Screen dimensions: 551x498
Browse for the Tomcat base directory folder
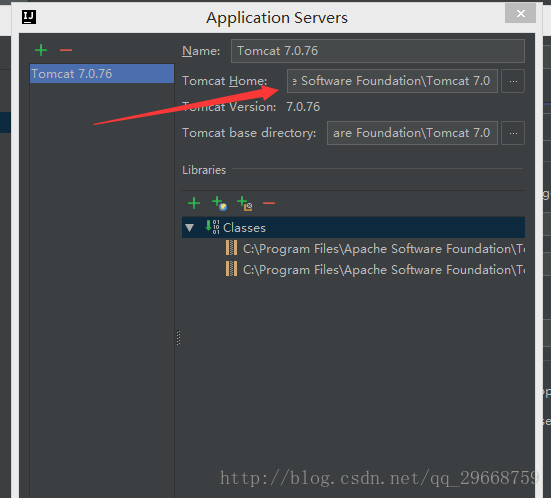pos(513,133)
